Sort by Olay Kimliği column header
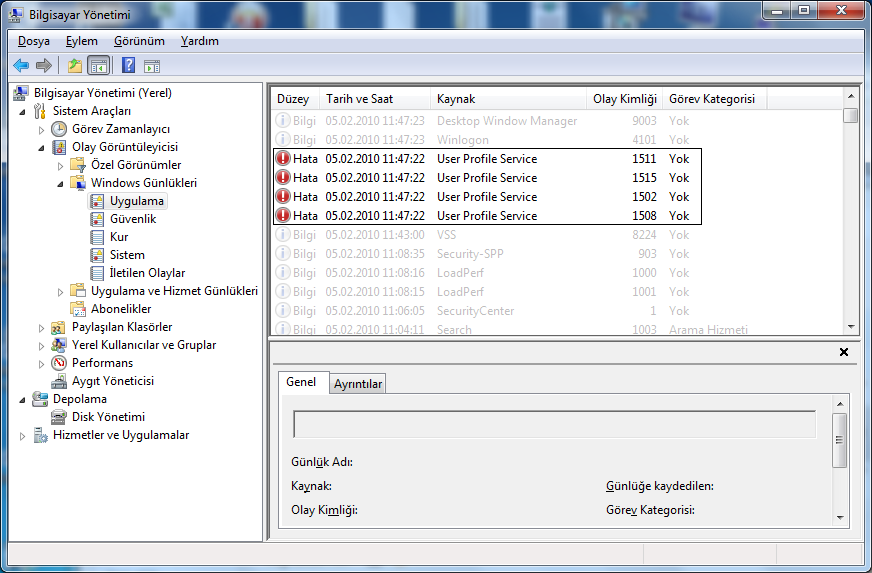This screenshot has width=872, height=573. point(624,99)
